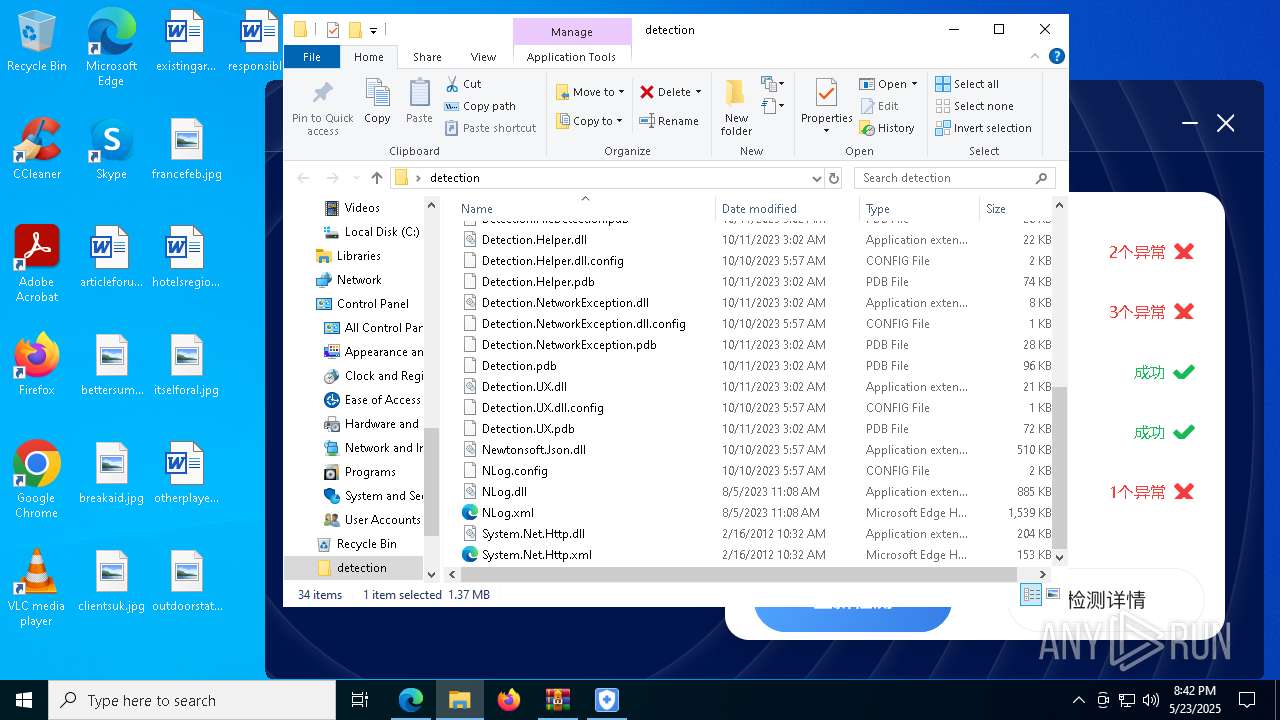The height and width of the screenshot is (720, 1280).
Task: Expand the Move to dropdown
Action: pos(621,92)
